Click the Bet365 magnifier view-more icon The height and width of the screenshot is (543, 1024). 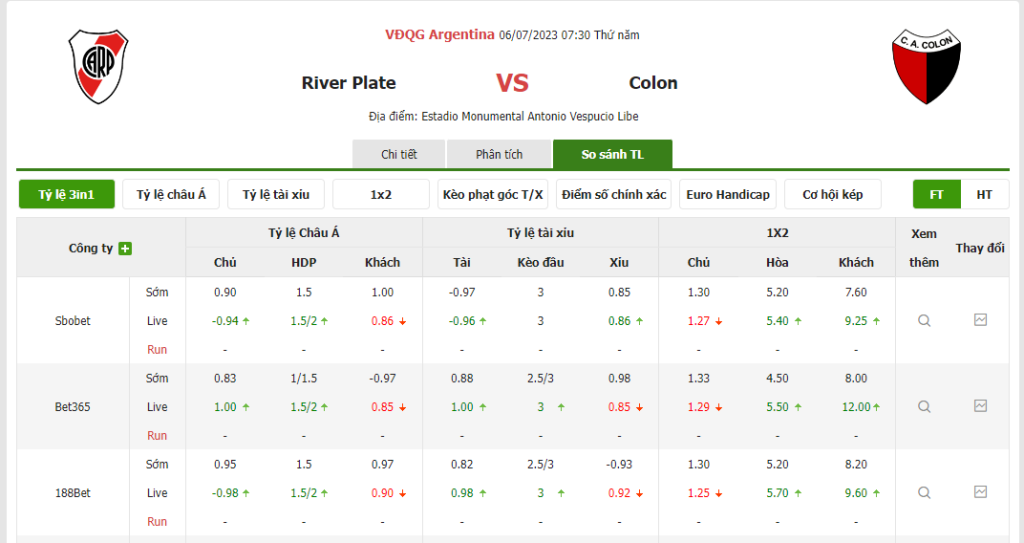tap(924, 407)
